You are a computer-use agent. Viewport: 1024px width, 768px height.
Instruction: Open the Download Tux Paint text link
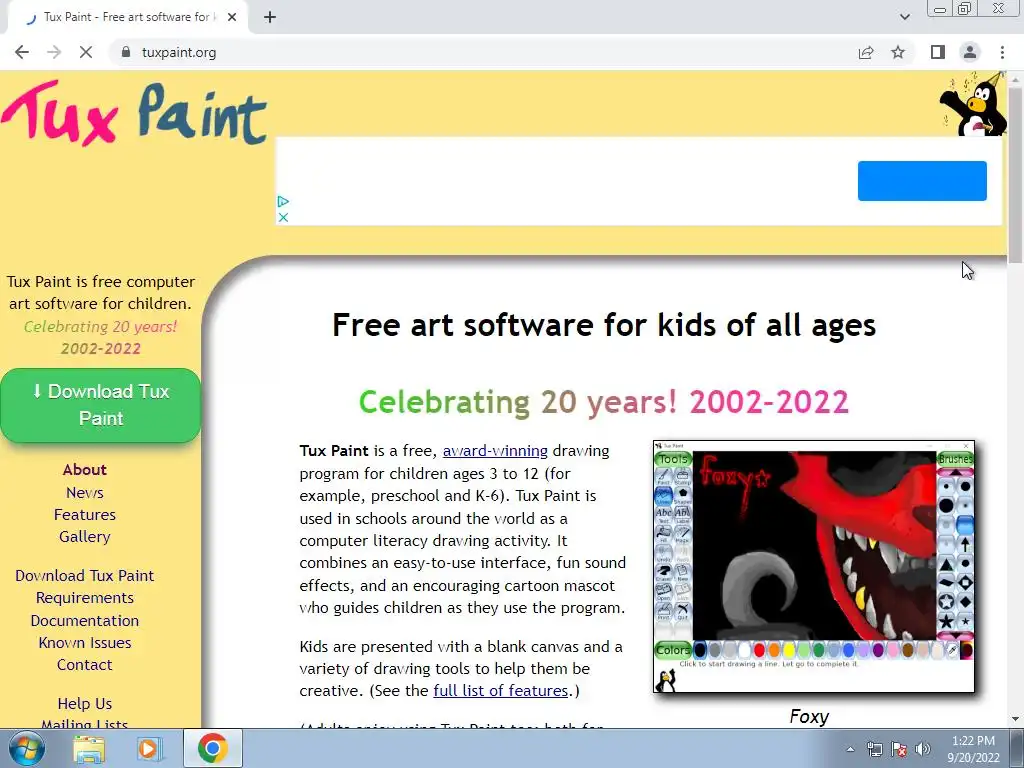[x=85, y=575]
